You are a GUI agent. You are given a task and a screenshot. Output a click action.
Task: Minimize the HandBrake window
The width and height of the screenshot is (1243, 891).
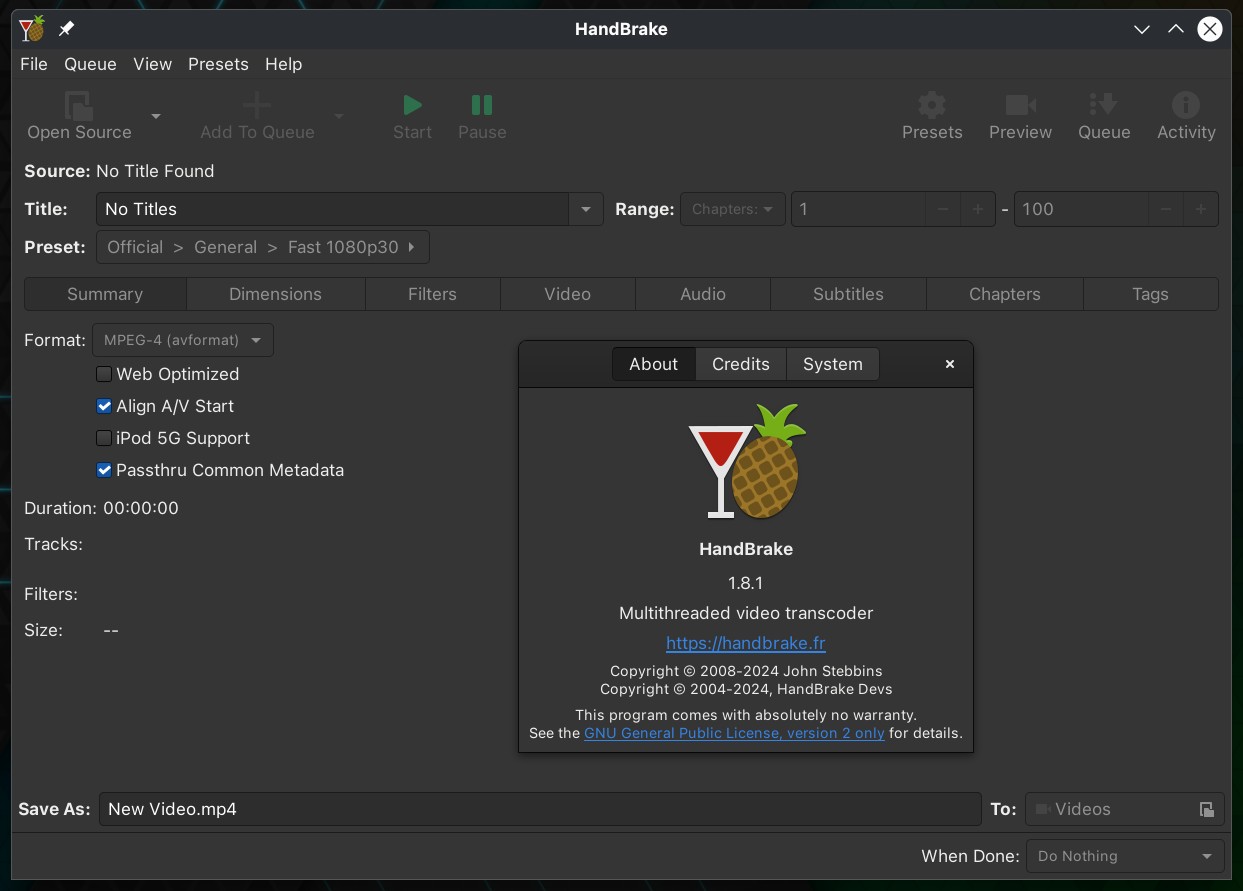(x=1142, y=29)
